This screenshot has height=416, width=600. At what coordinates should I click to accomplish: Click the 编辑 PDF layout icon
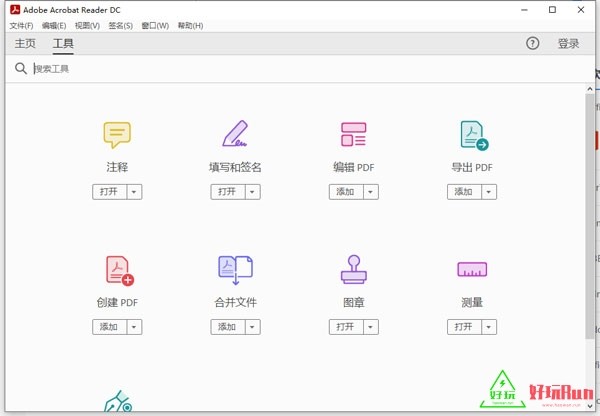(x=354, y=134)
